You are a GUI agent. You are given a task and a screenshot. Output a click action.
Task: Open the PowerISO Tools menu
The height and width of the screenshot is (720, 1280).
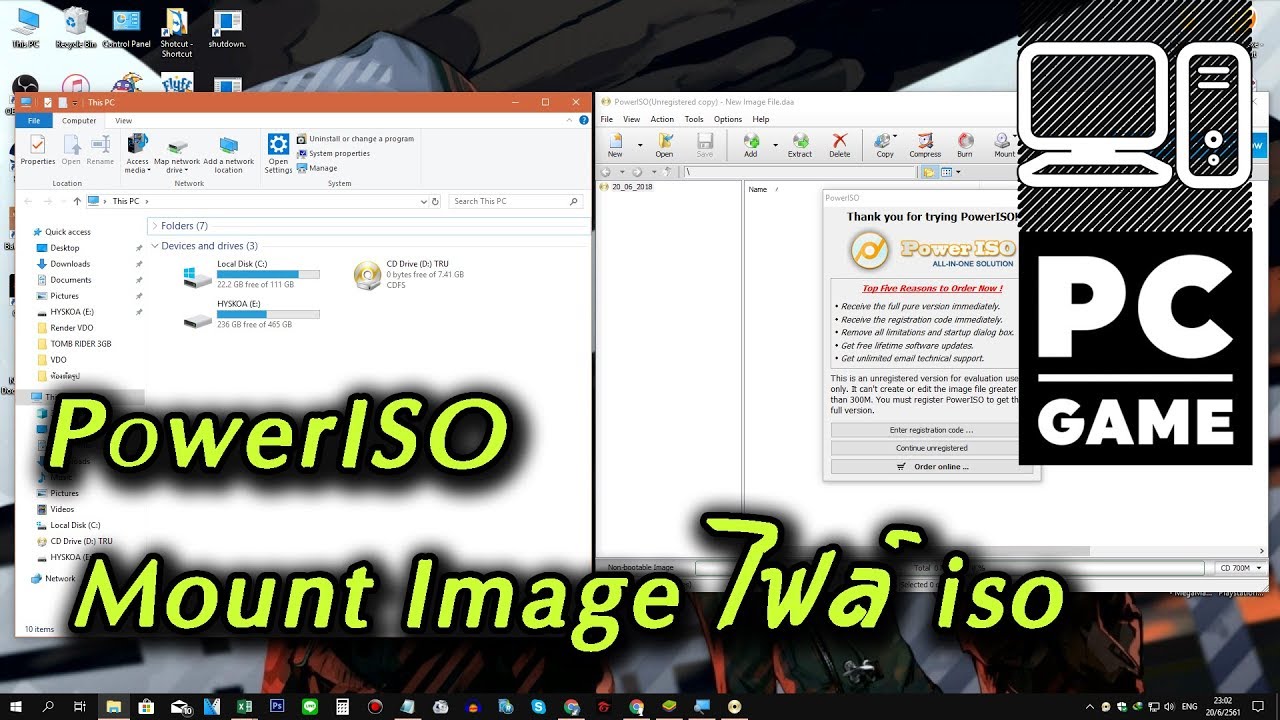694,119
